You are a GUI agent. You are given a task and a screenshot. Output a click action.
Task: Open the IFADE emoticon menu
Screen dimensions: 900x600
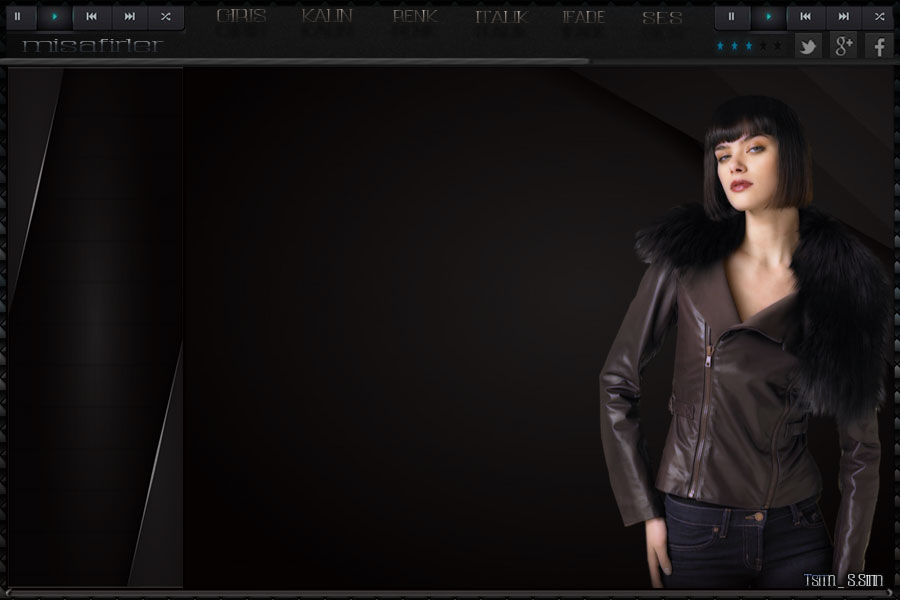click(x=583, y=17)
